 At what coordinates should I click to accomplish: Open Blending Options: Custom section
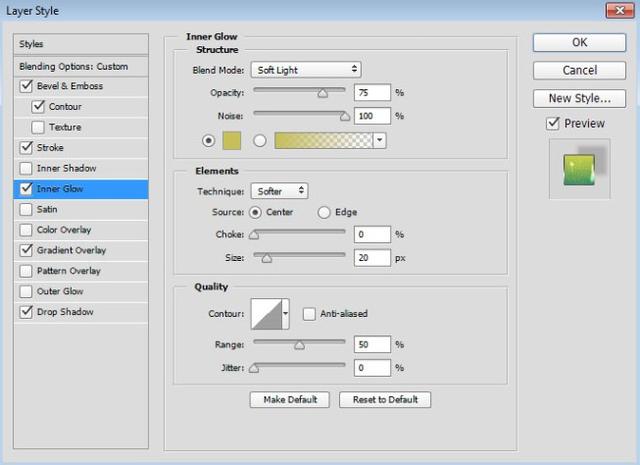pyautogui.click(x=74, y=66)
